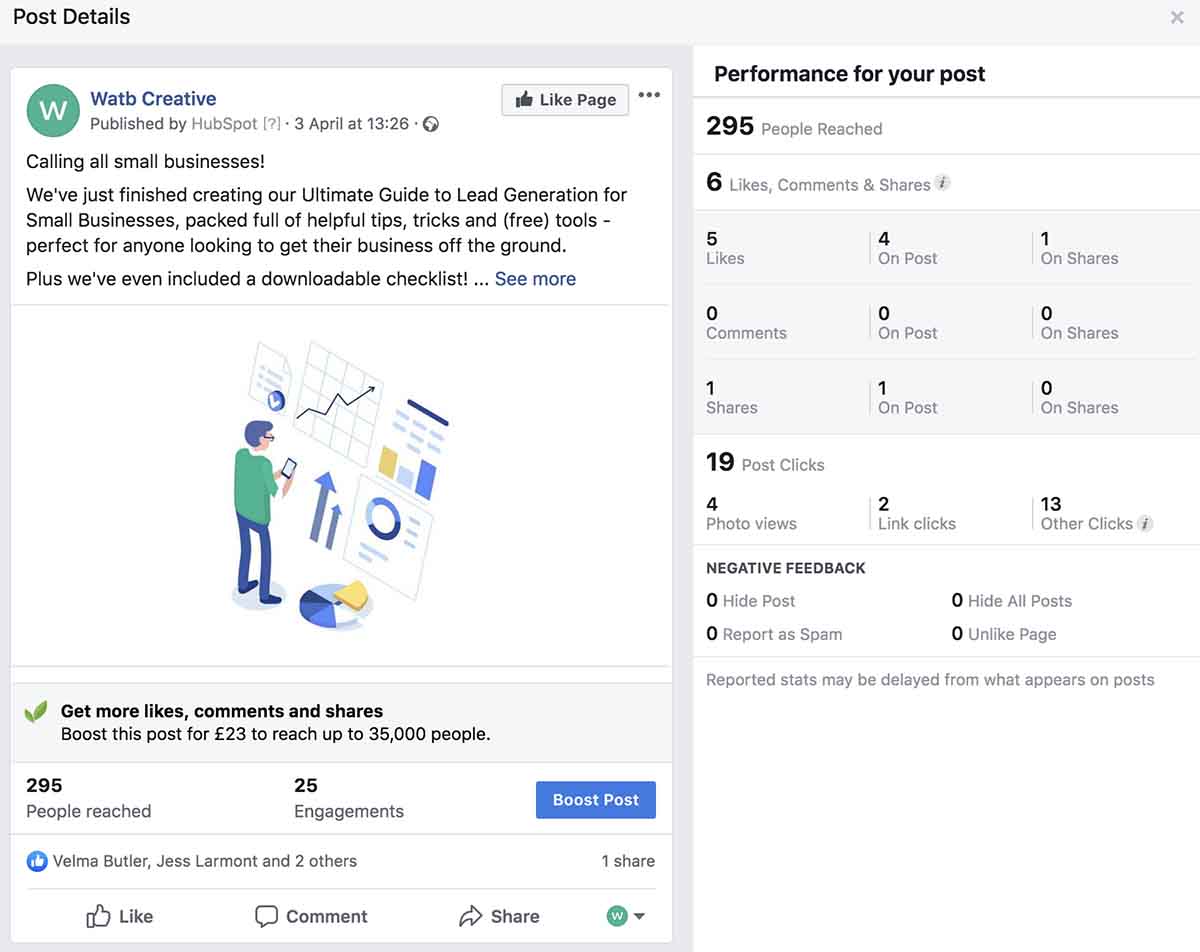Click the Share arrow icon

(470, 916)
